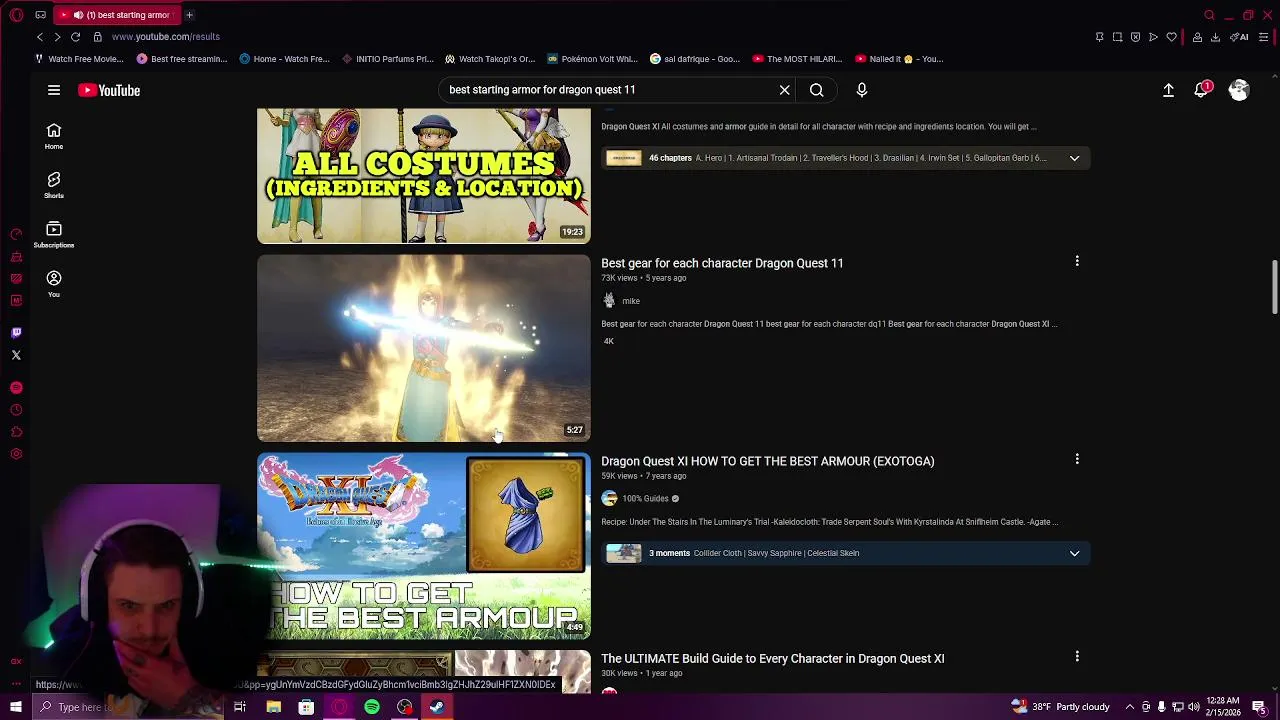The height and width of the screenshot is (720, 1280).
Task: Go forward in browser history
Action: tap(57, 37)
